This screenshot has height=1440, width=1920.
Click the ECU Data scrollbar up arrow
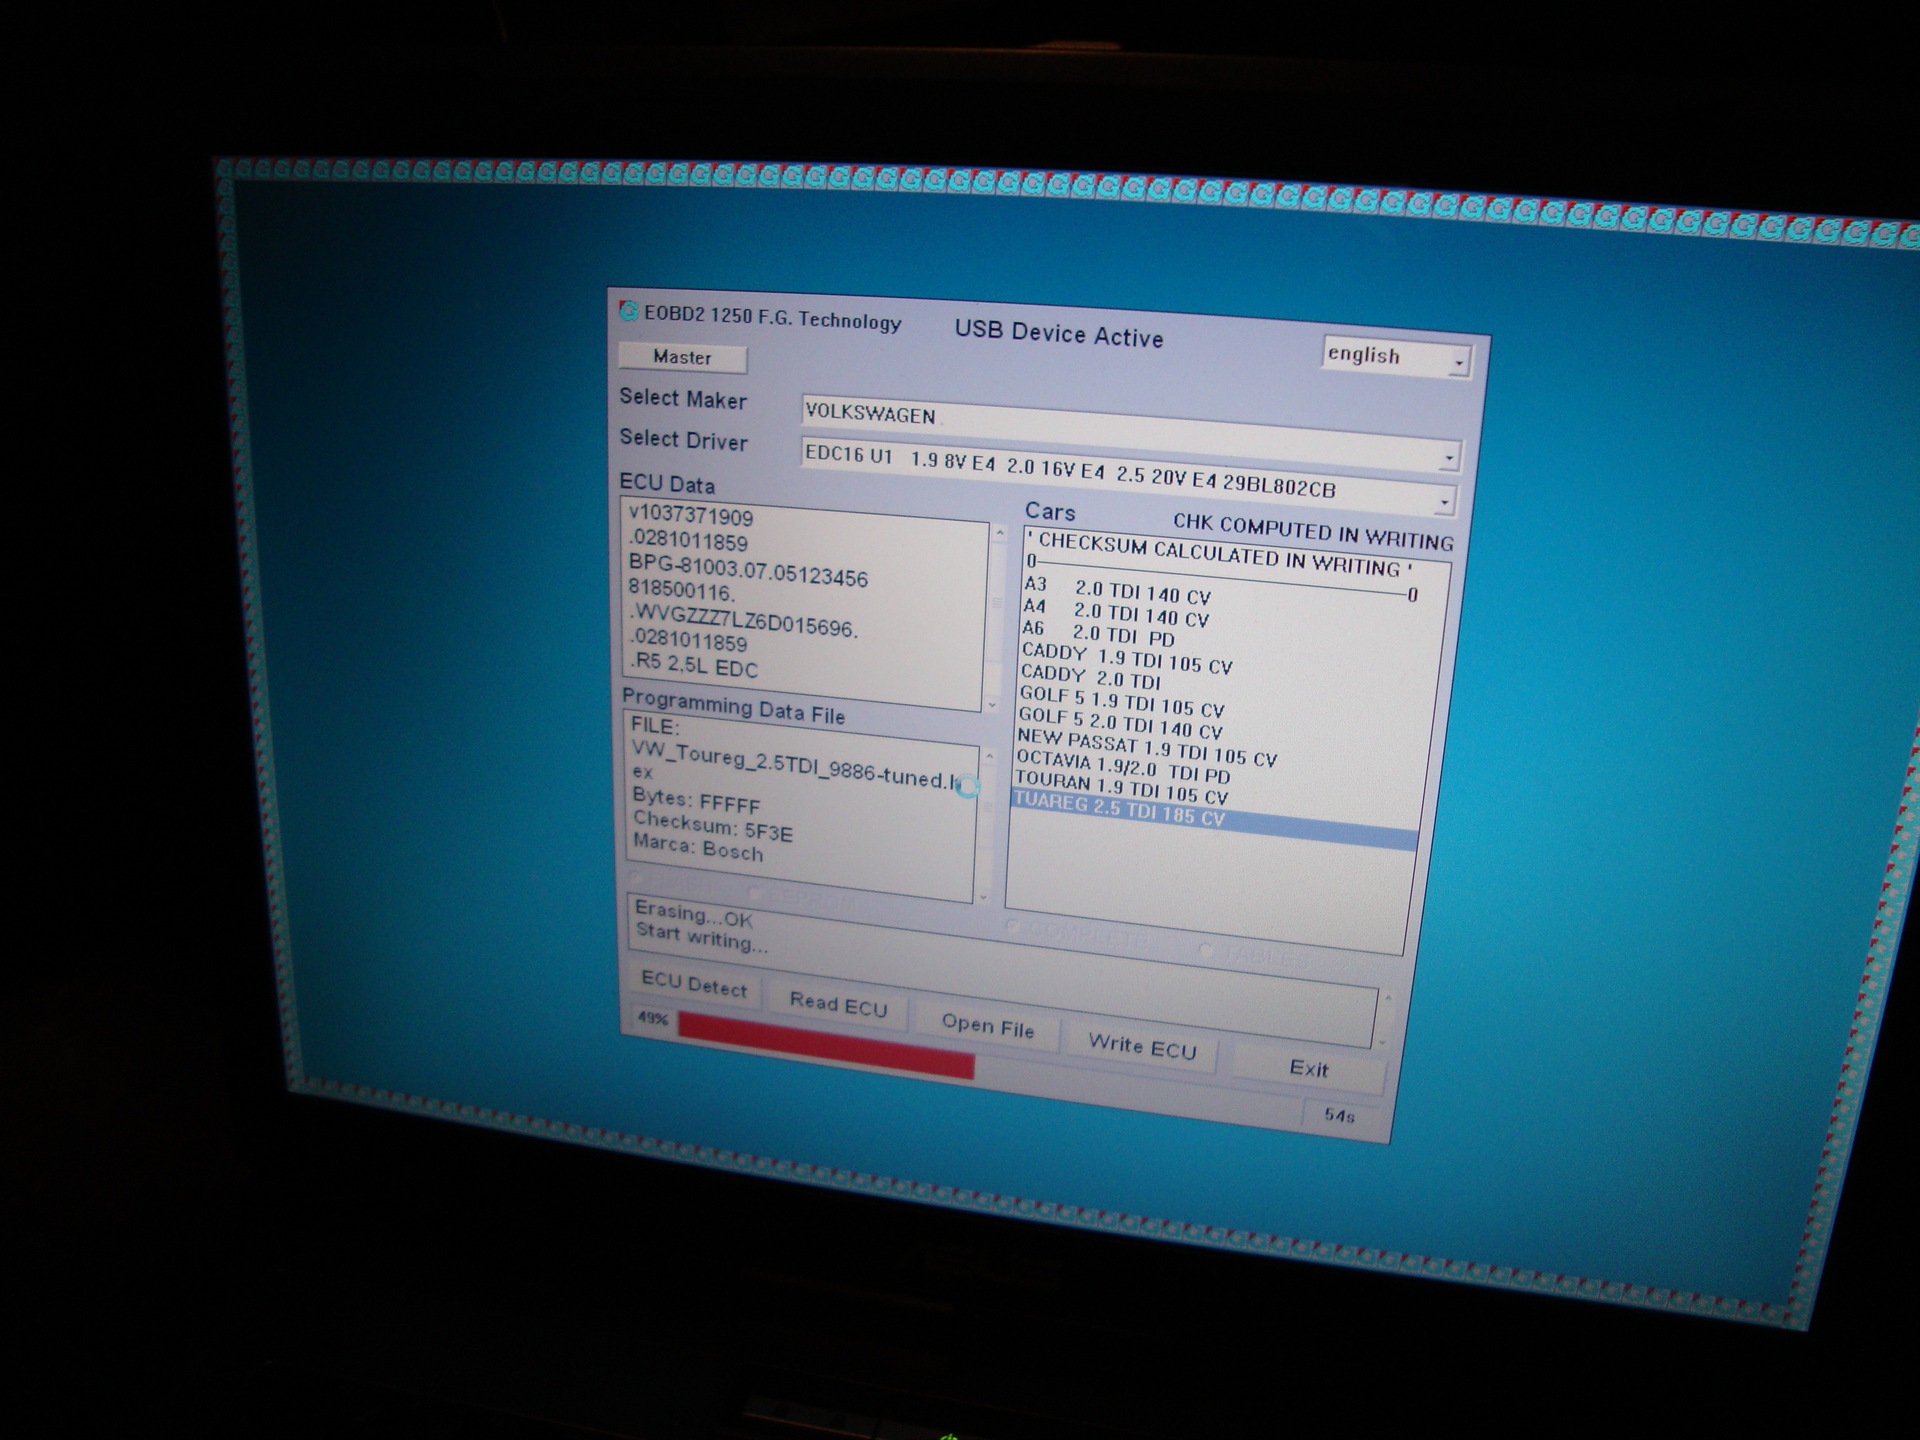click(x=999, y=534)
